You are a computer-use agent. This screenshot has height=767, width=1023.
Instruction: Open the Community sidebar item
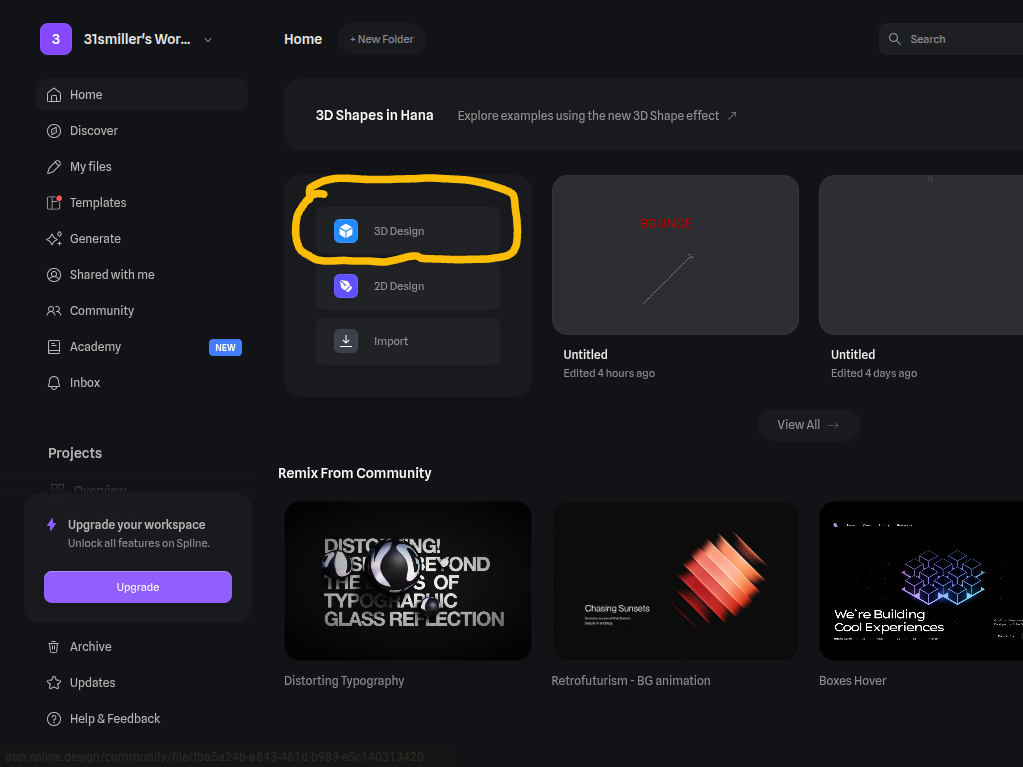(x=142, y=311)
